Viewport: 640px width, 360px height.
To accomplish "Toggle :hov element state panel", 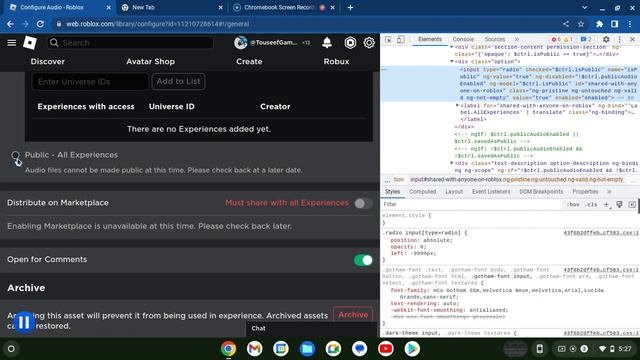I will click(573, 204).
